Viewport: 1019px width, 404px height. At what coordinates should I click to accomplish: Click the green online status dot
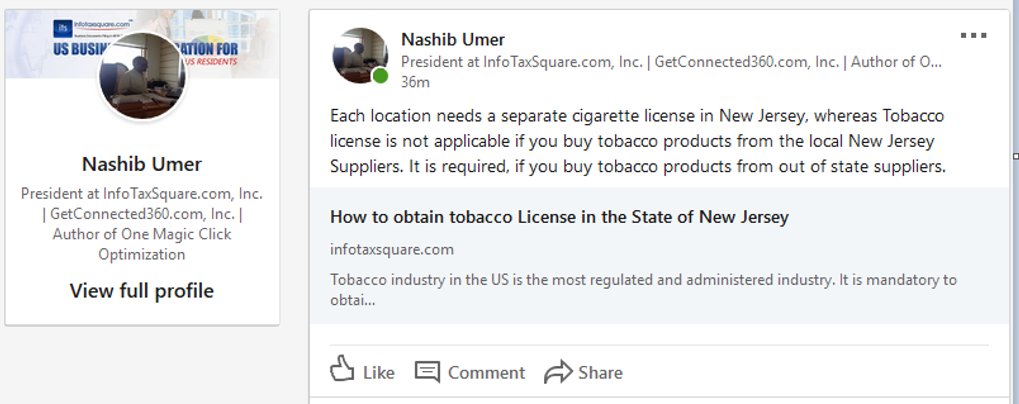[x=380, y=76]
